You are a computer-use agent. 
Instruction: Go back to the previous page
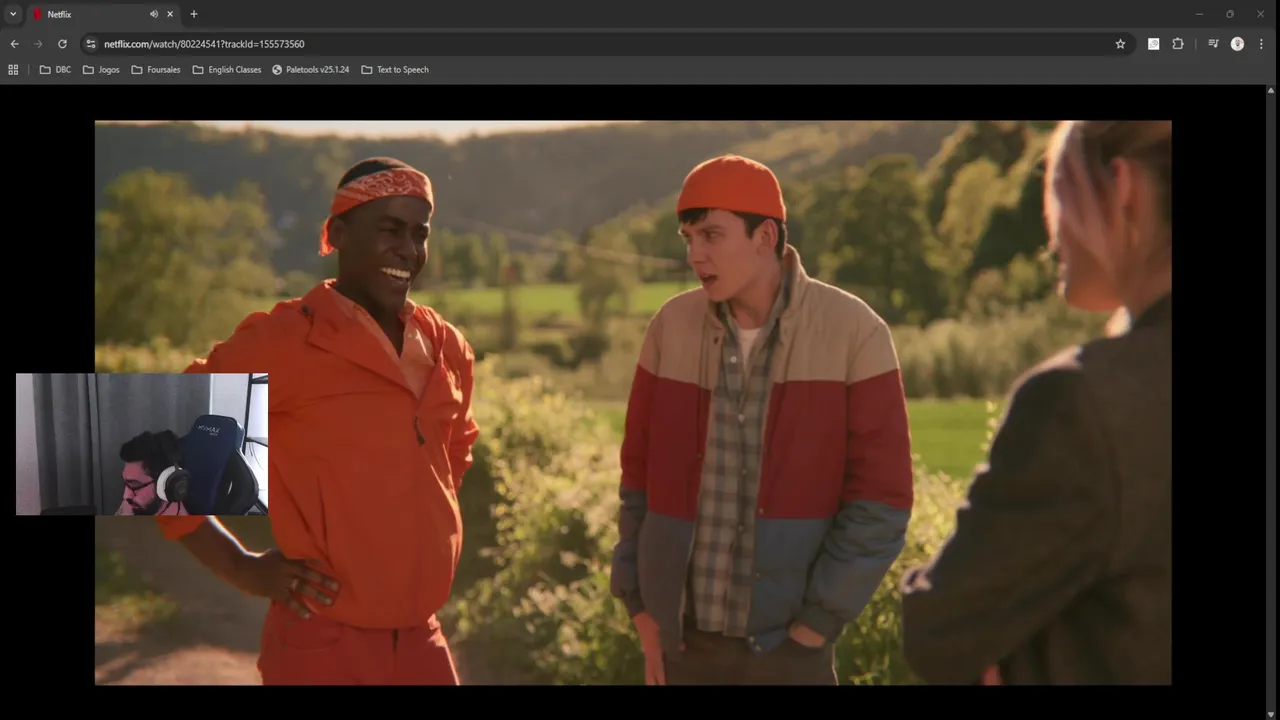[x=14, y=44]
